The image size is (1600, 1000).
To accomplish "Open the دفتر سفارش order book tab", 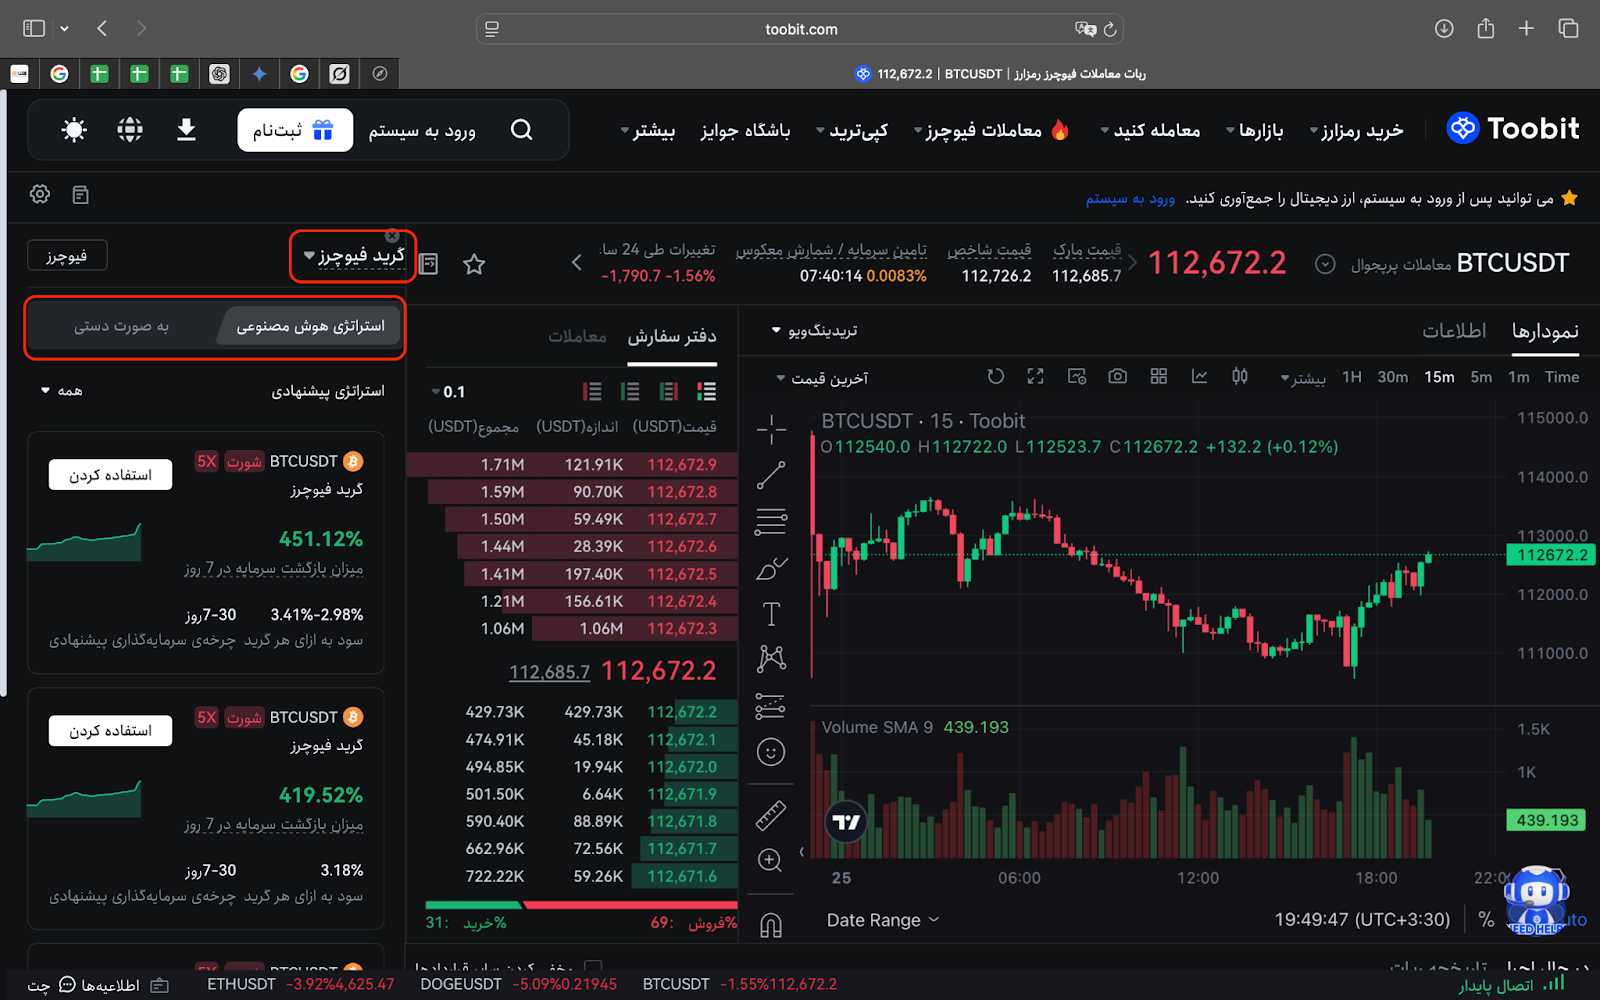I will click(672, 337).
